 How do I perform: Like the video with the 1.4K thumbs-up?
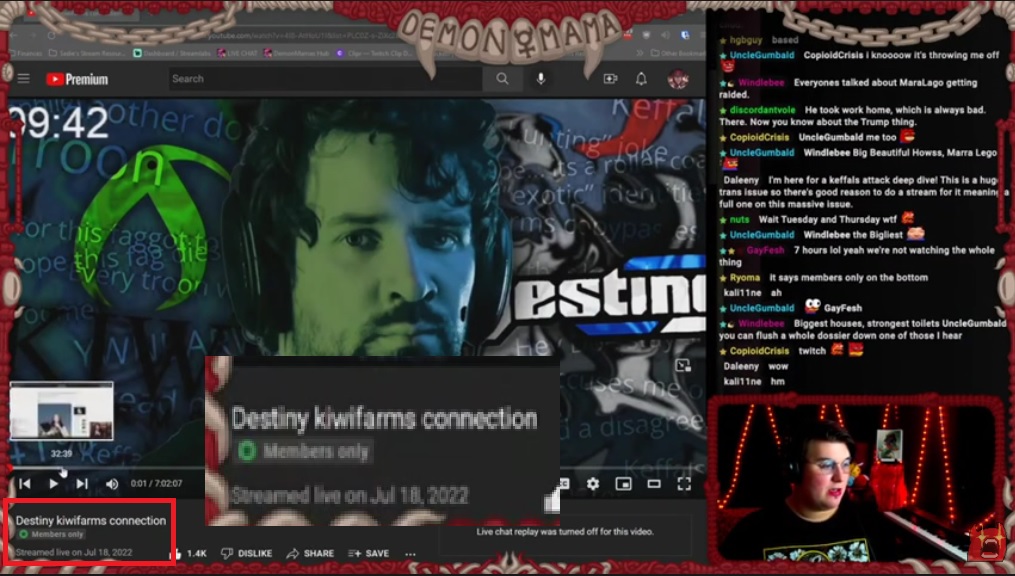click(188, 553)
